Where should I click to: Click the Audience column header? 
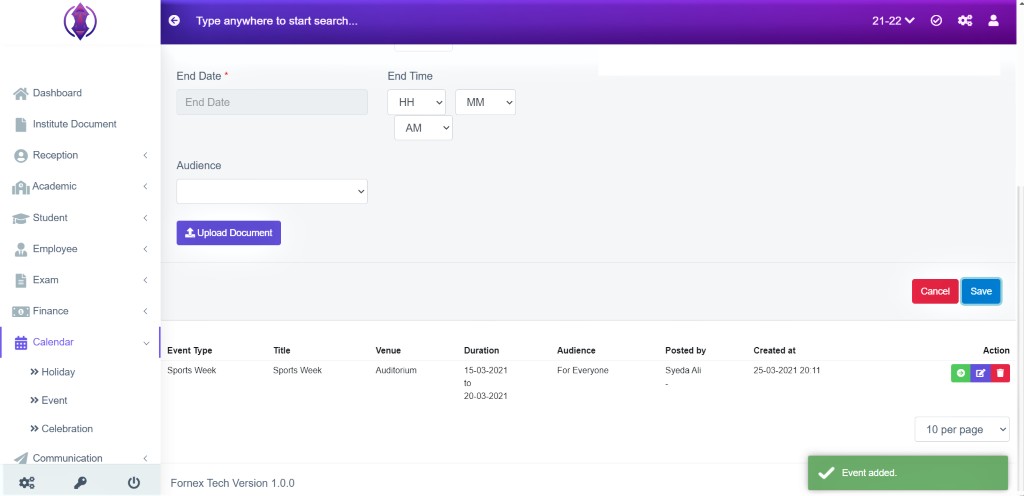(576, 350)
